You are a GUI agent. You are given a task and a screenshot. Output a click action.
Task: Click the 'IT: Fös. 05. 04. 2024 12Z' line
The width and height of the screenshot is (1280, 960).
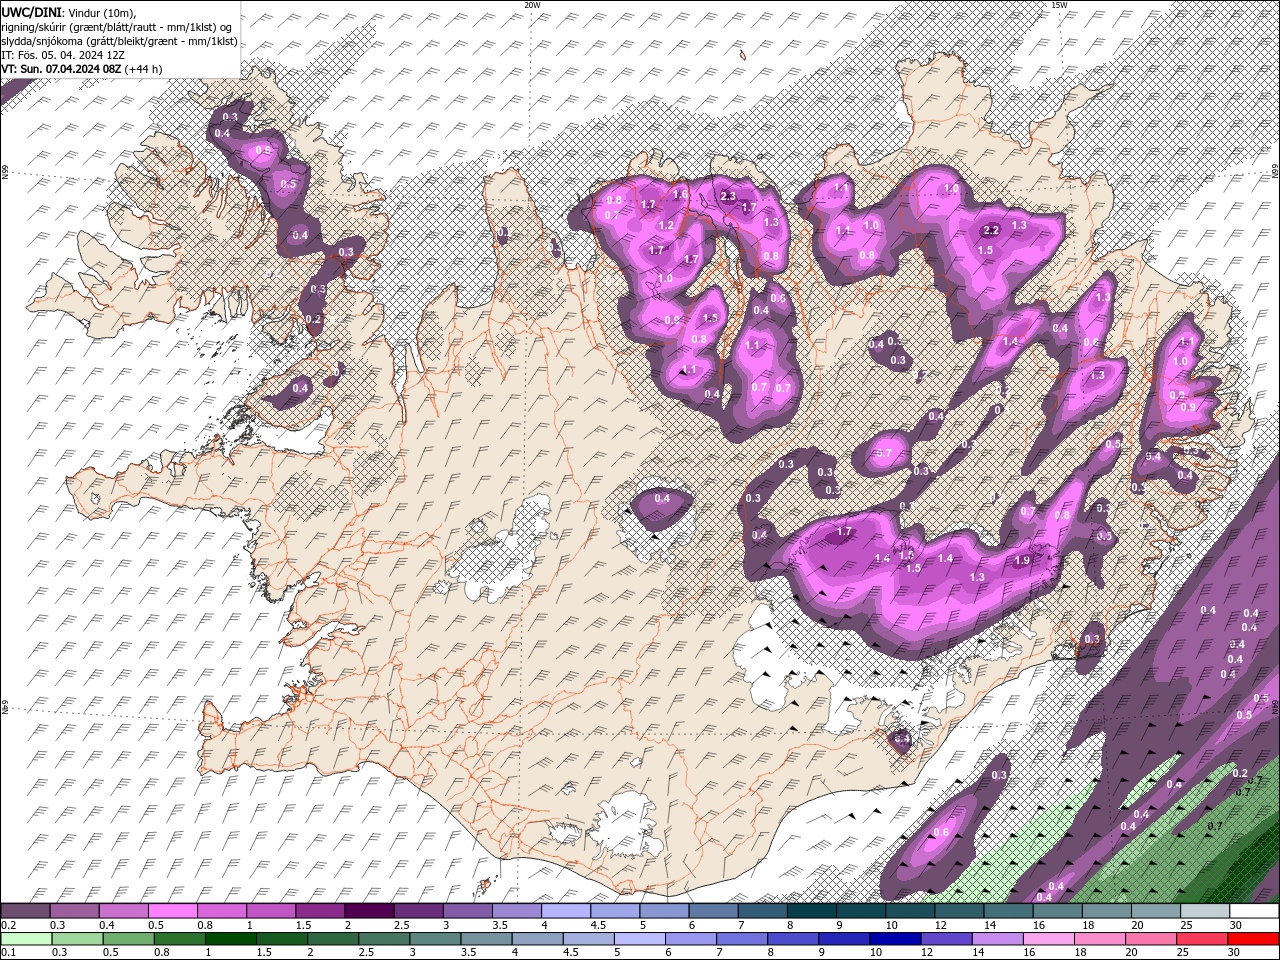tap(65, 55)
